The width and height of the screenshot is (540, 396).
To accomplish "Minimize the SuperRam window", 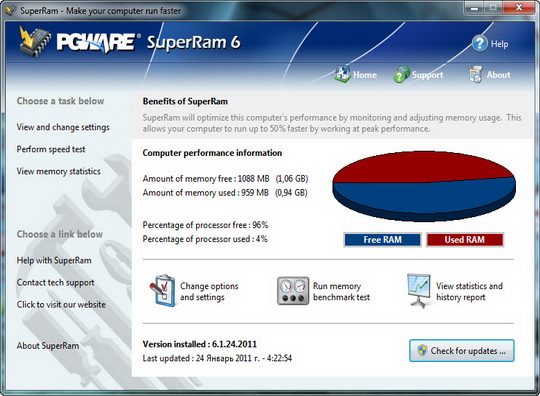I will [x=475, y=8].
